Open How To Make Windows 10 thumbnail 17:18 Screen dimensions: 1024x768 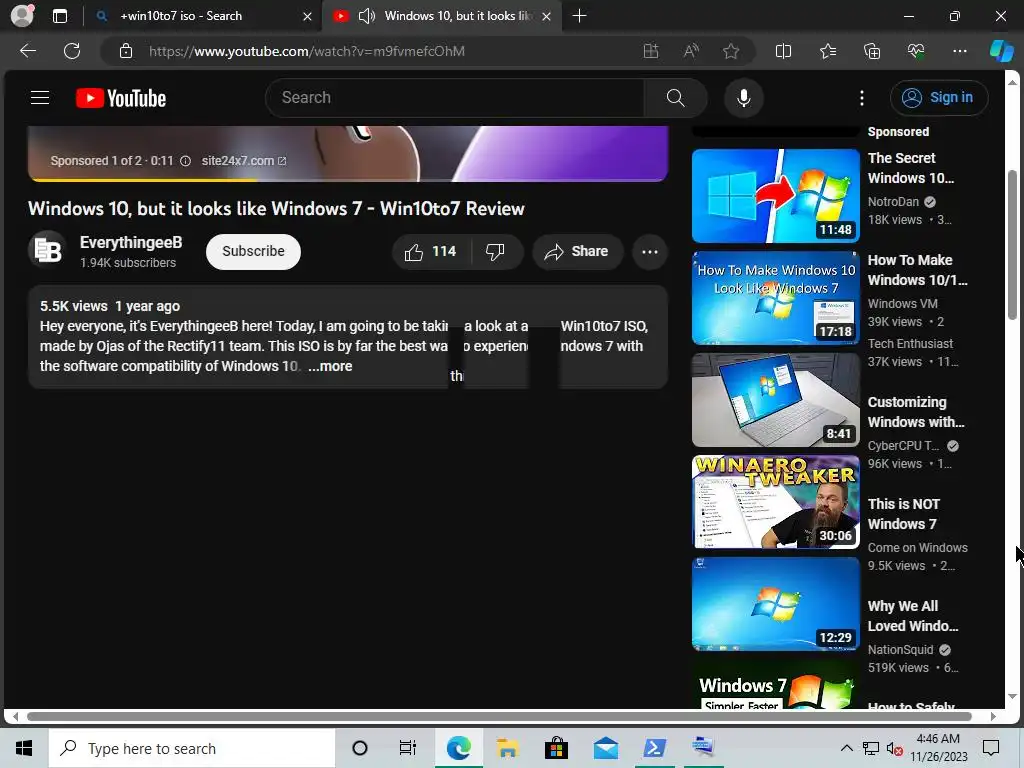point(775,298)
